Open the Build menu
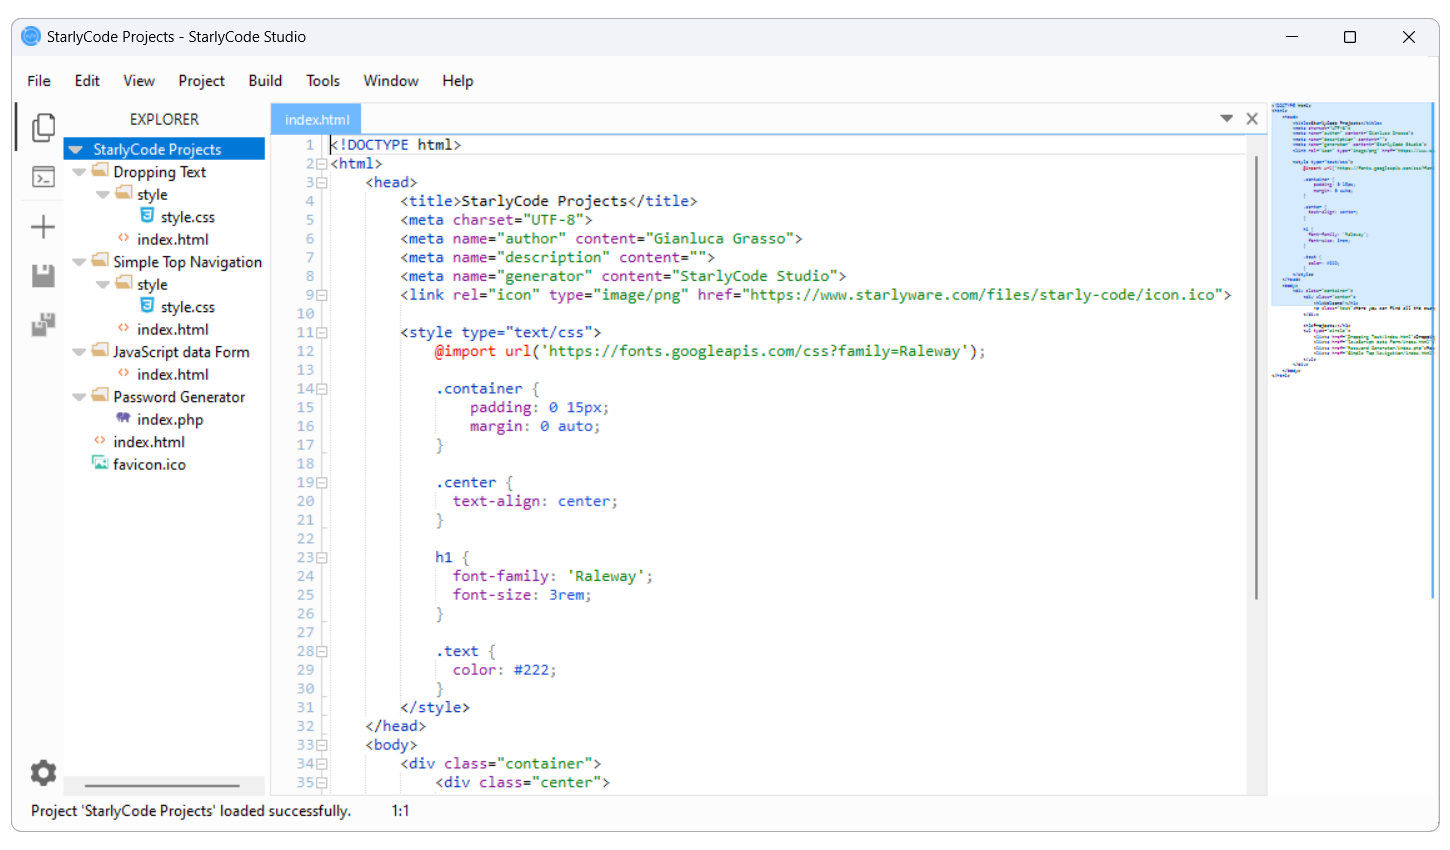This screenshot has width=1450, height=850. 265,81
